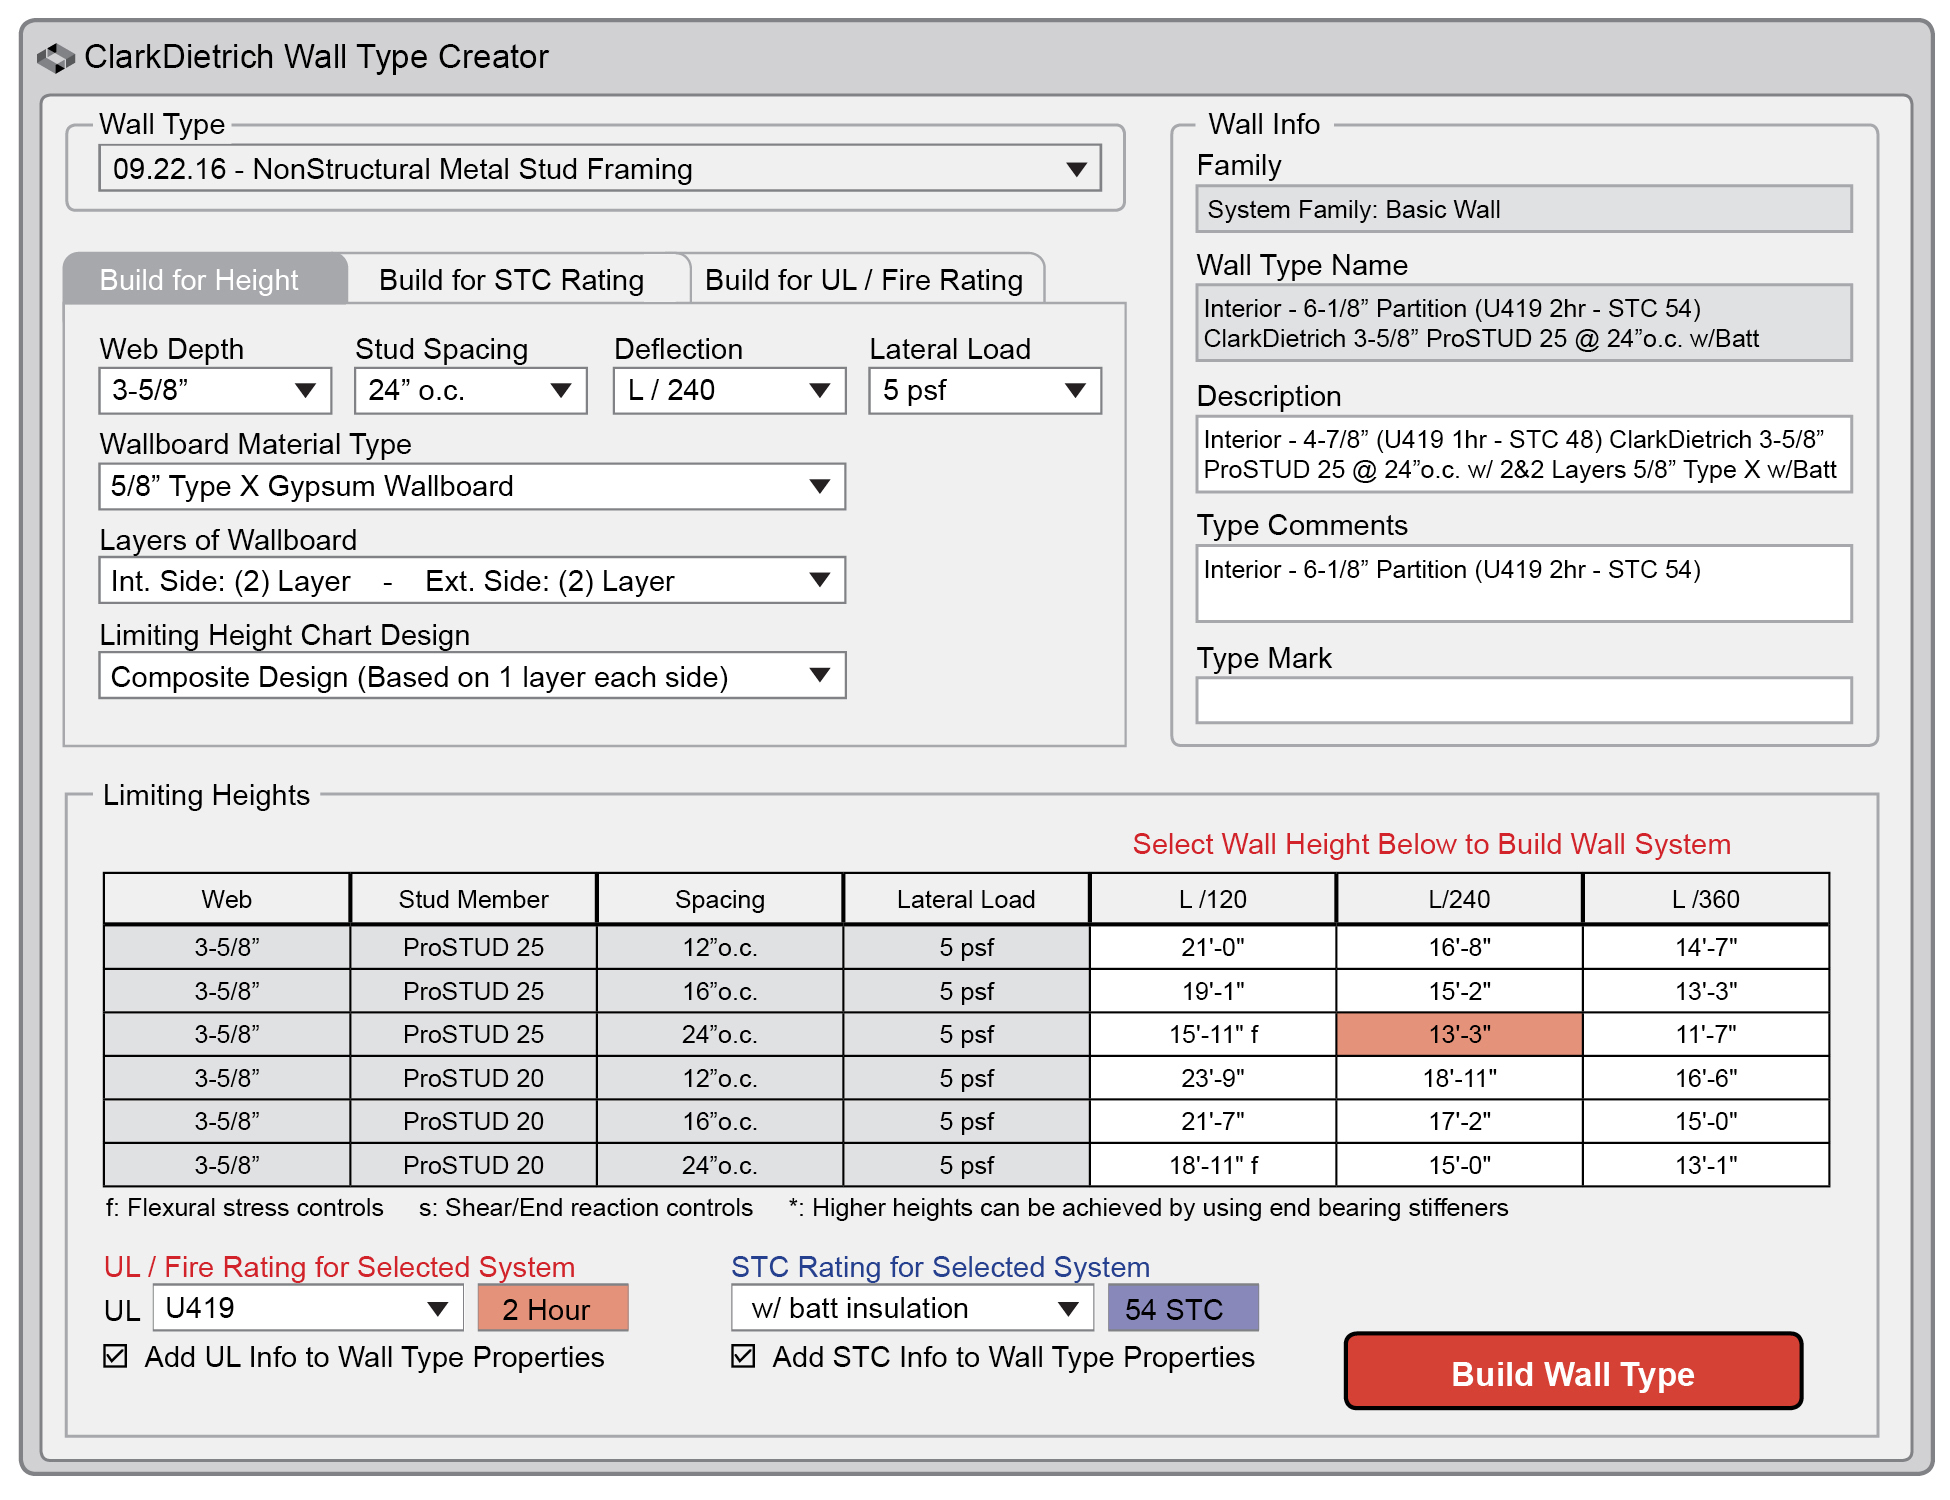The width and height of the screenshot is (1950, 1500).
Task: Click the L/240 column header
Action: 1459,899
